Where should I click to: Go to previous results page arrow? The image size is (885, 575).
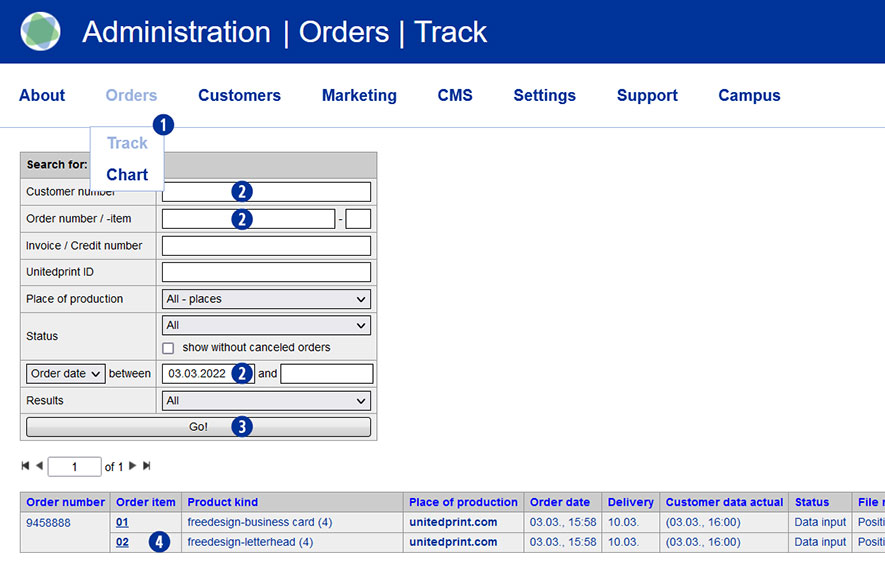[x=39, y=466]
